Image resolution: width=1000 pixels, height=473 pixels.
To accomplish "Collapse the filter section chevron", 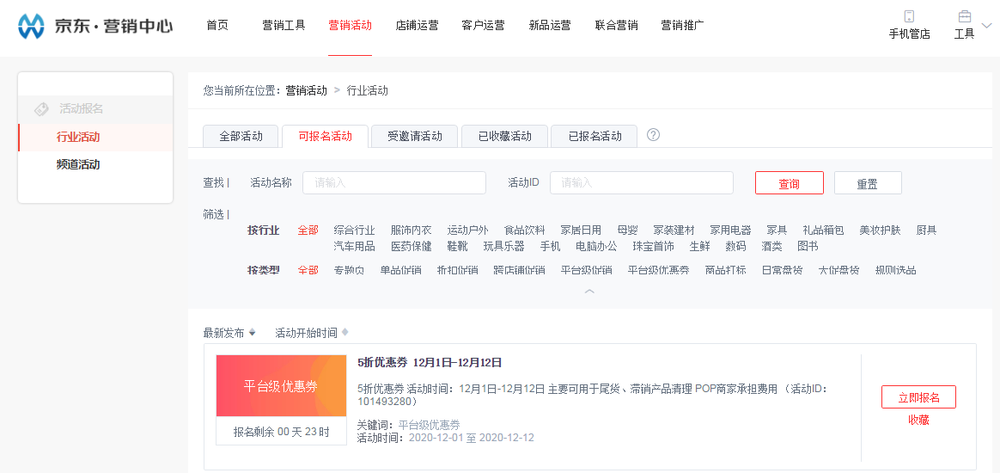I will (x=589, y=292).
